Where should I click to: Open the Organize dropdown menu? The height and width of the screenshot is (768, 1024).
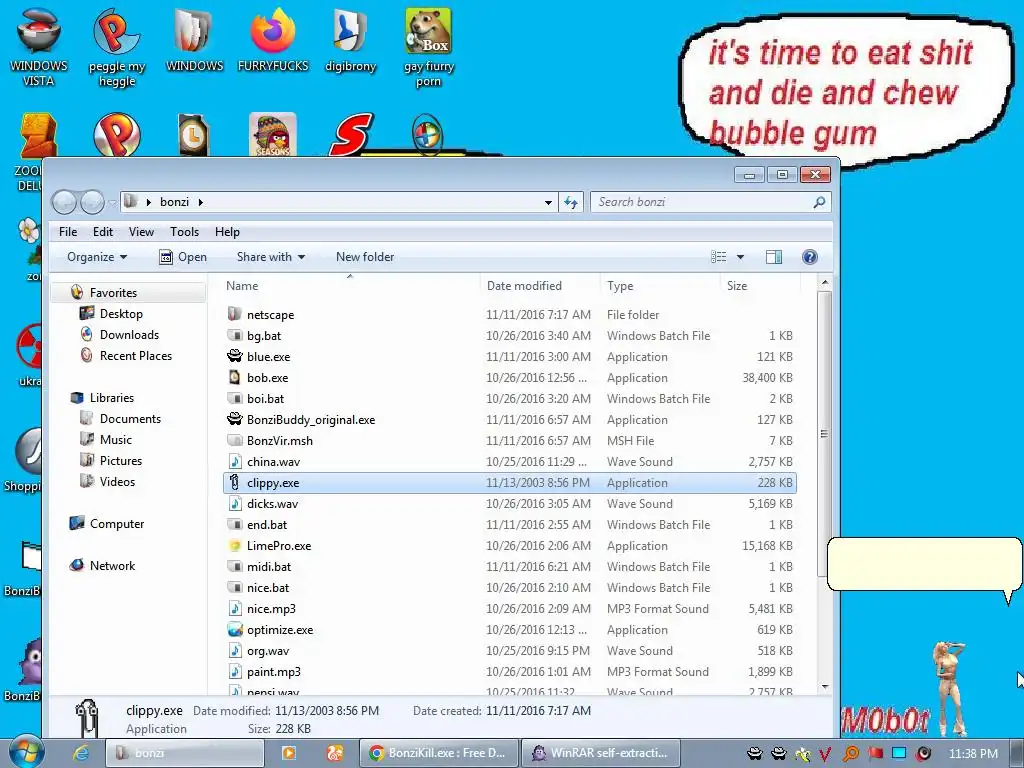click(97, 257)
